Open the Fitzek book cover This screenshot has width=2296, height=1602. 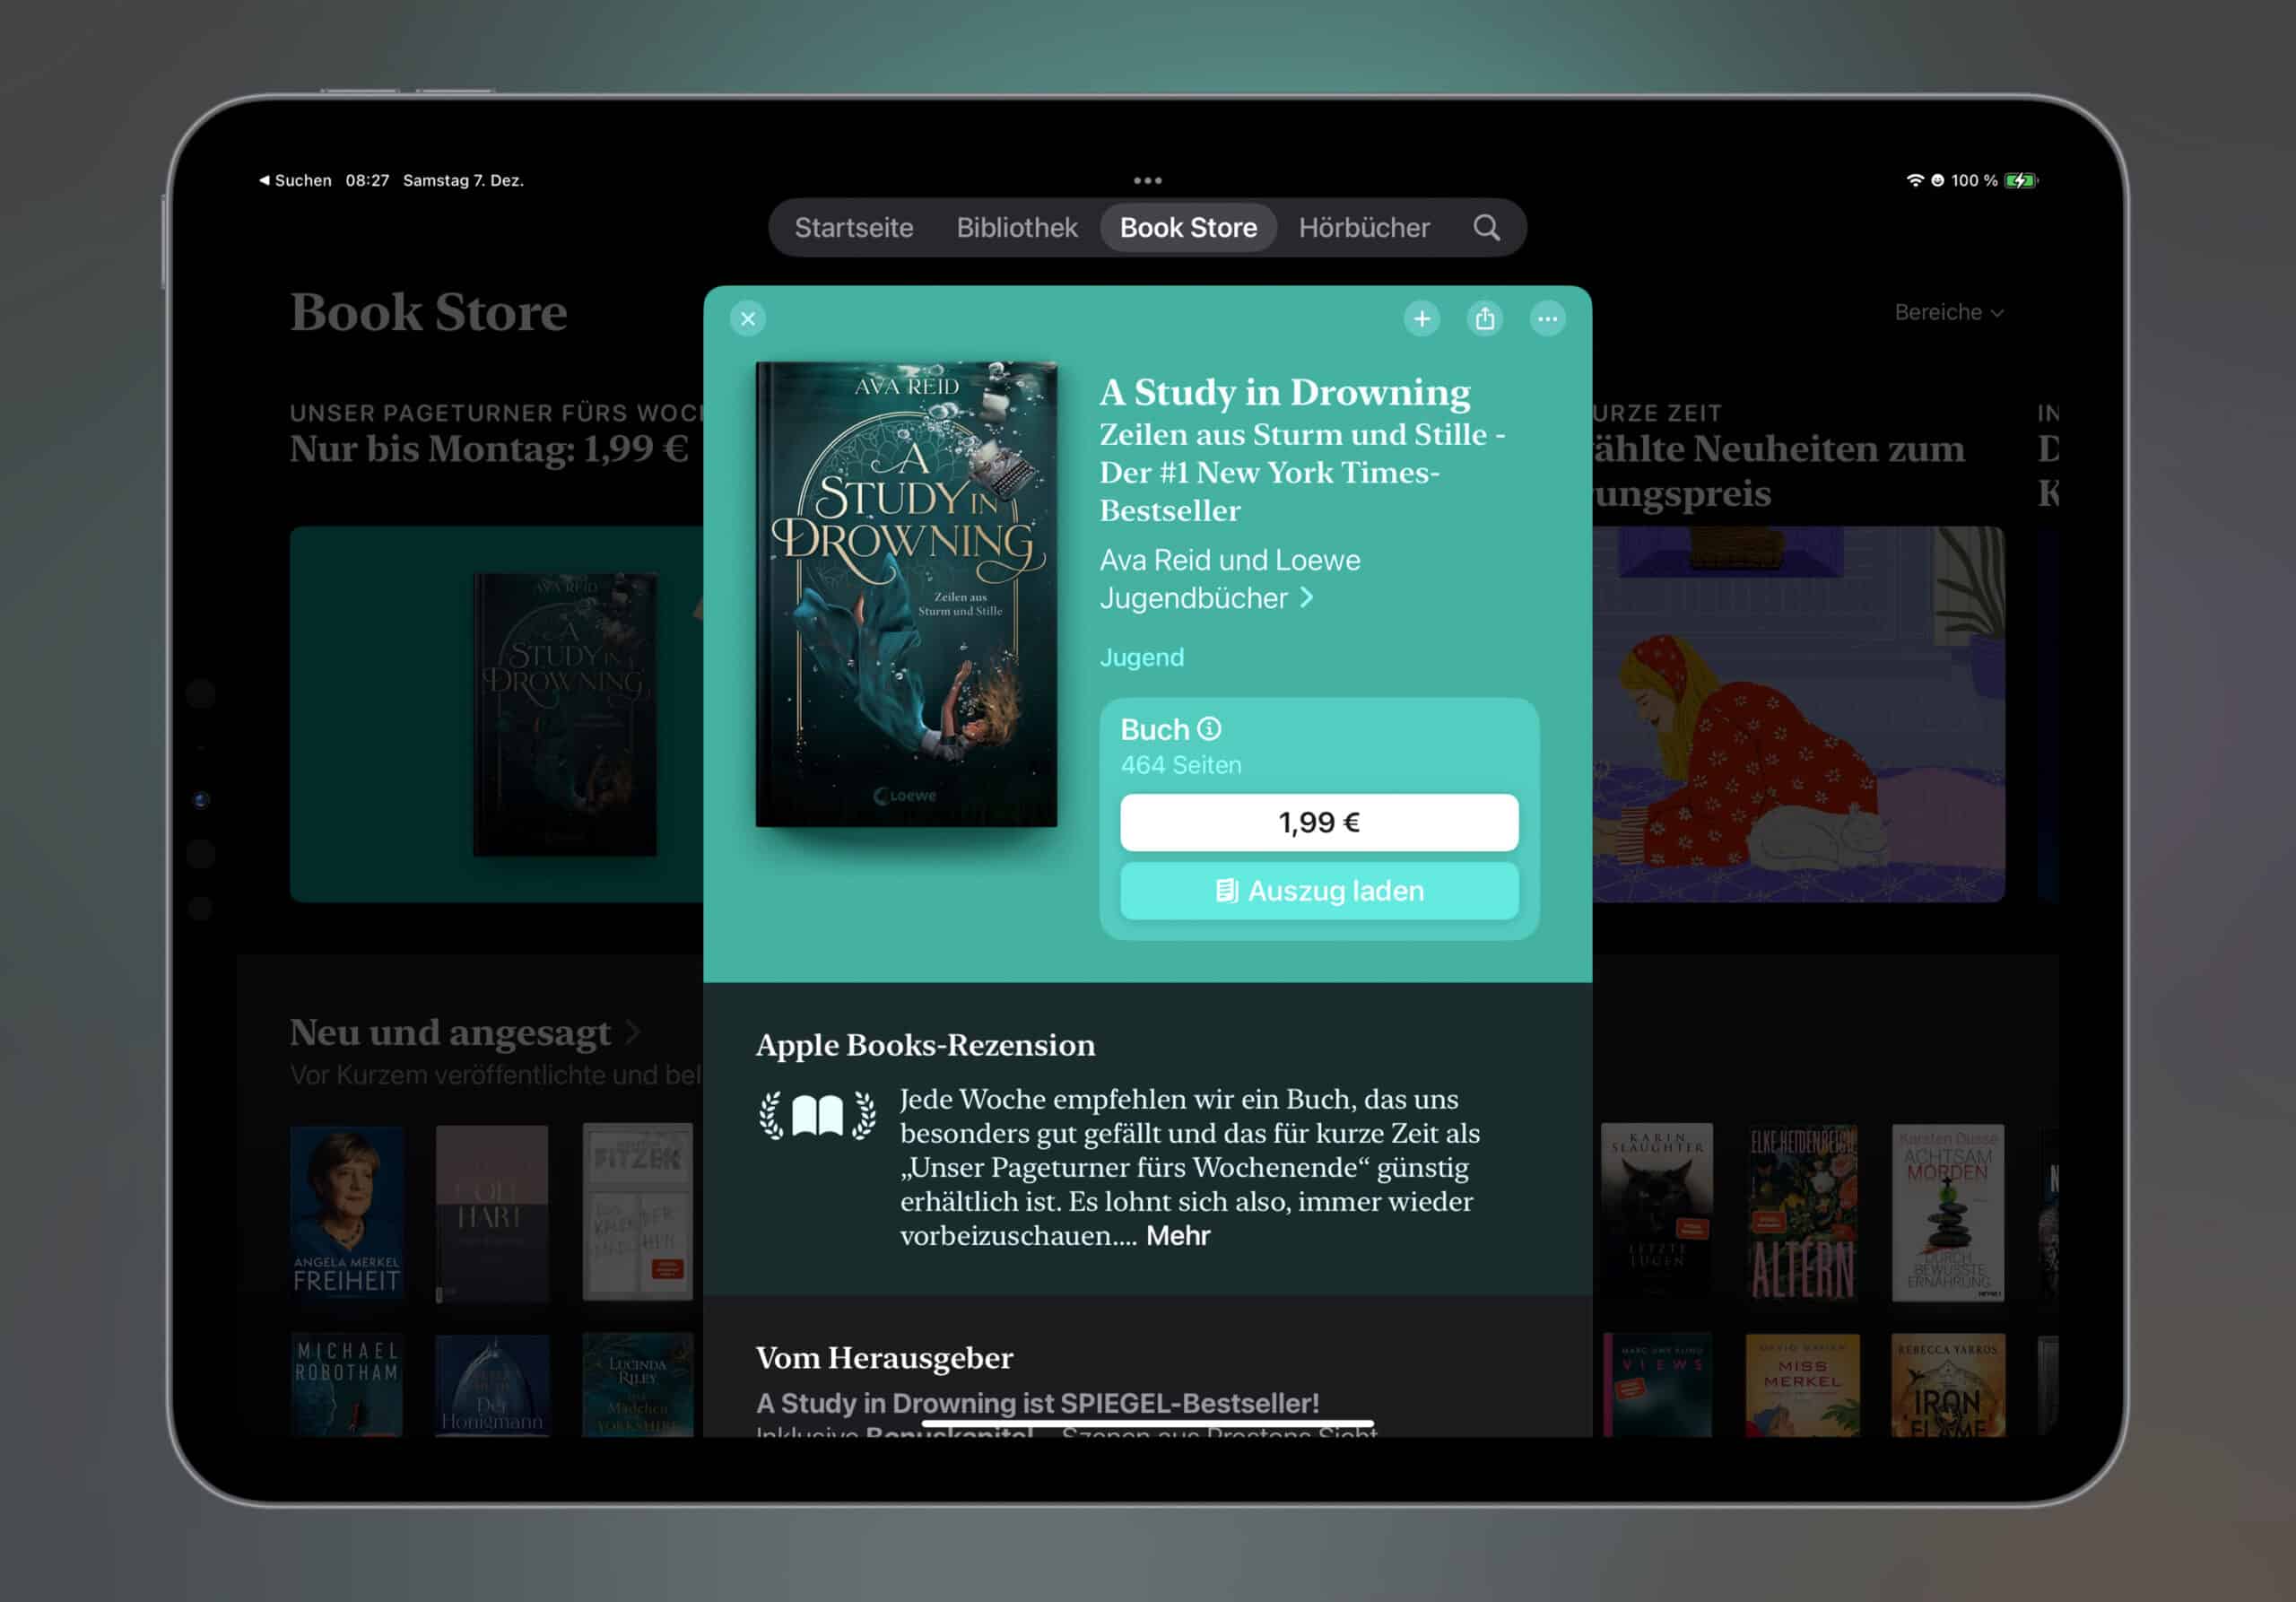pos(638,1212)
